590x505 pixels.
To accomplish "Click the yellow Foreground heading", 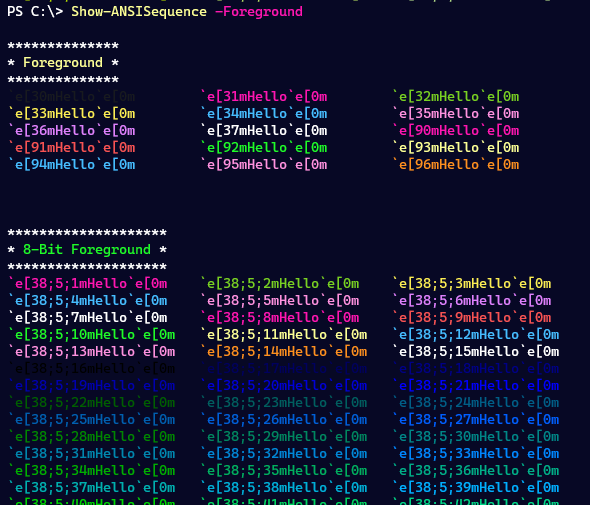I will tap(63, 62).
